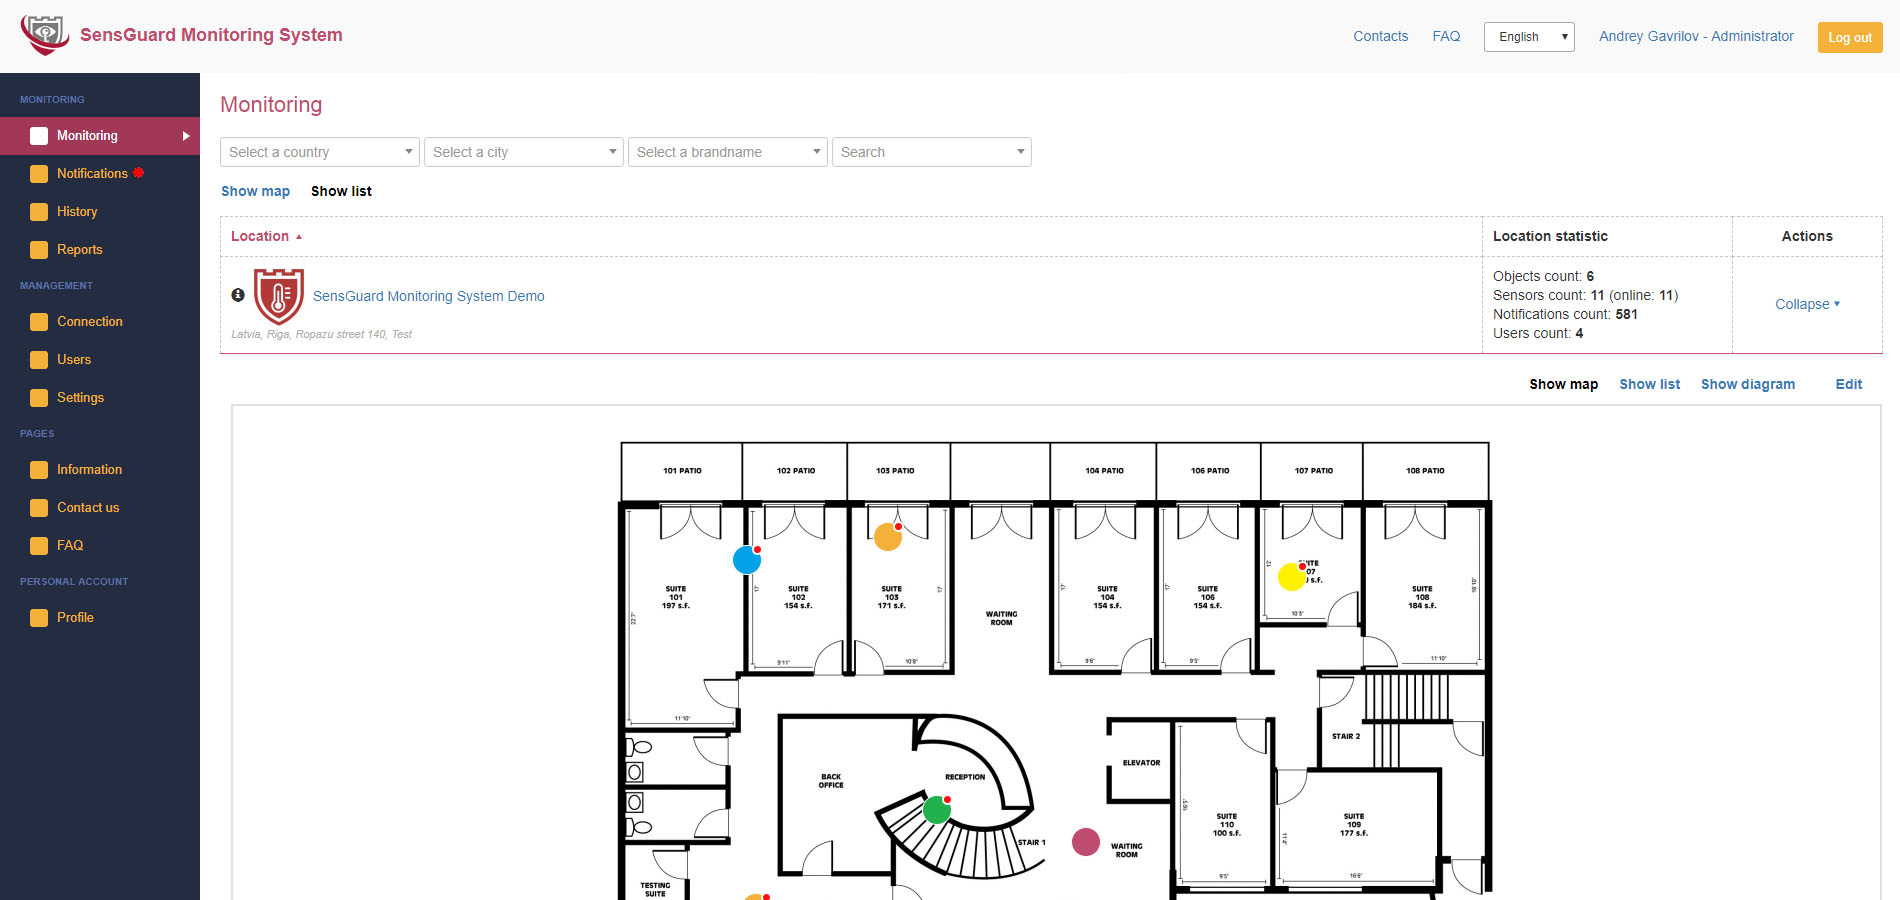Screen dimensions: 1900x900
Task: Select the yellow sensor marker in Suite 107
Action: pos(1291,577)
